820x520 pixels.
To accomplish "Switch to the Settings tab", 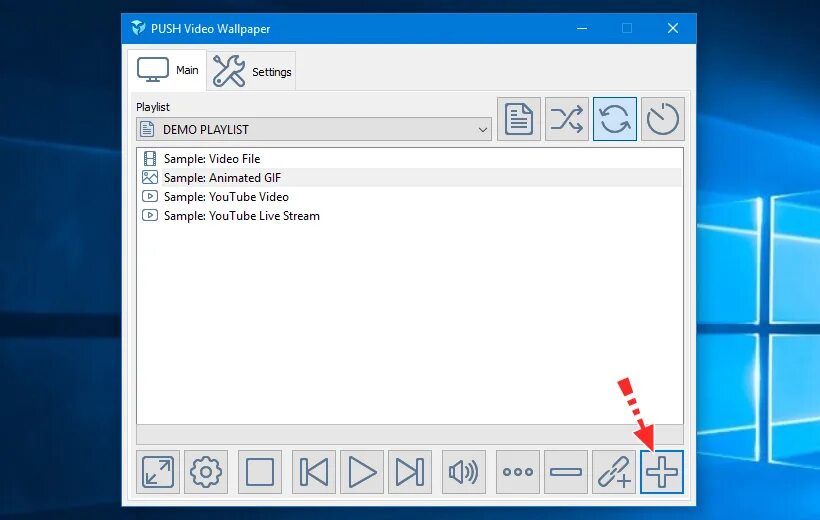I will (252, 71).
